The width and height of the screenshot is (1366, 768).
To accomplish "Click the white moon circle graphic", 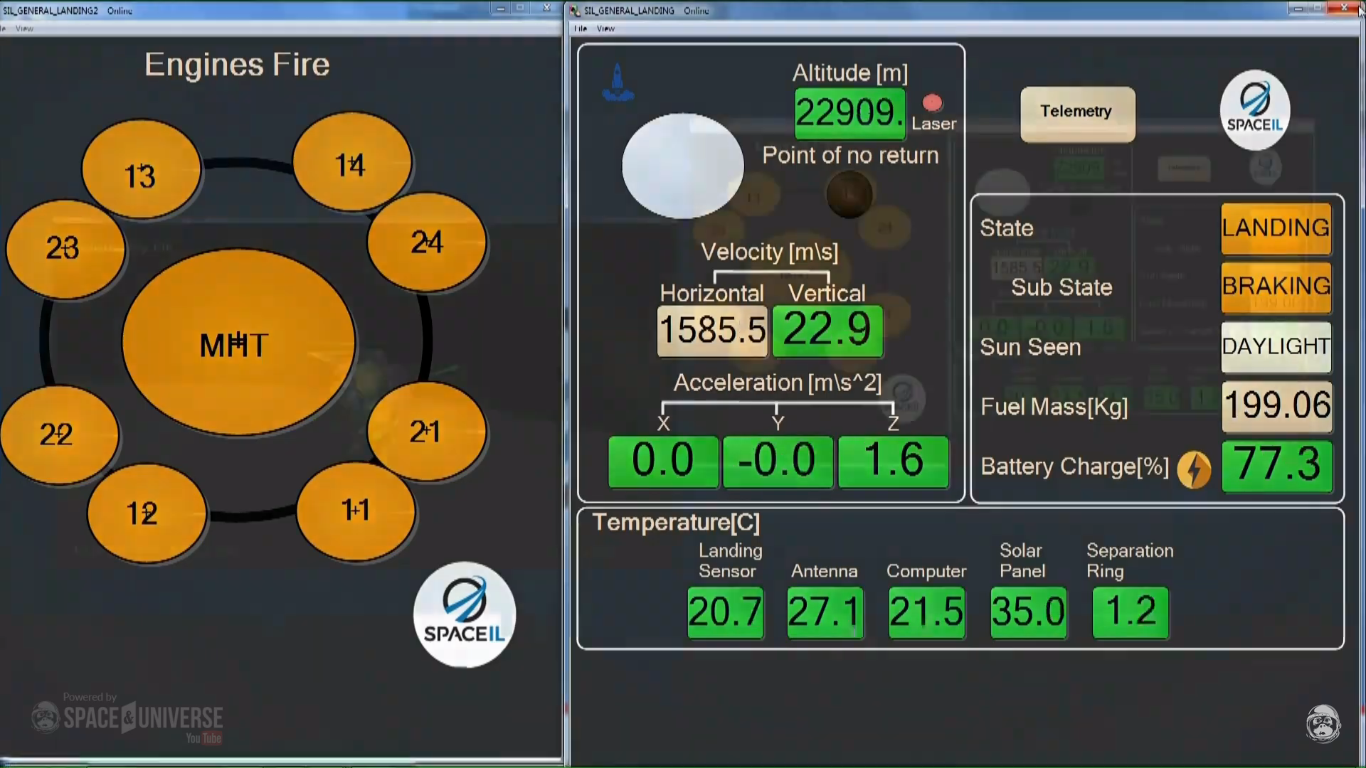I will coord(683,166).
